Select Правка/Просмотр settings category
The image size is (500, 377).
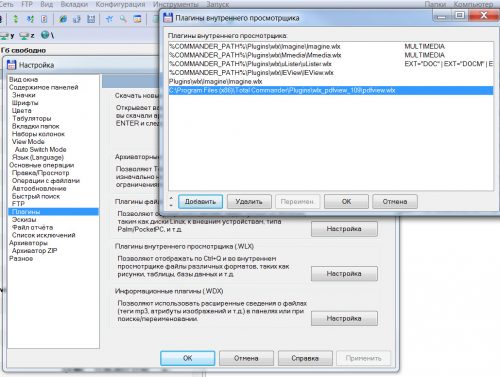(x=41, y=173)
